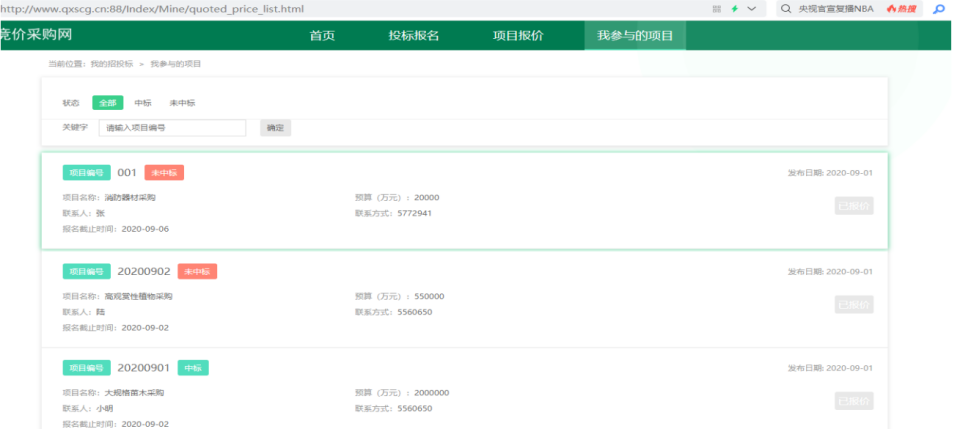The image size is (960, 429).
Task: Click 已报价 button for project 20200902
Action: tap(854, 305)
